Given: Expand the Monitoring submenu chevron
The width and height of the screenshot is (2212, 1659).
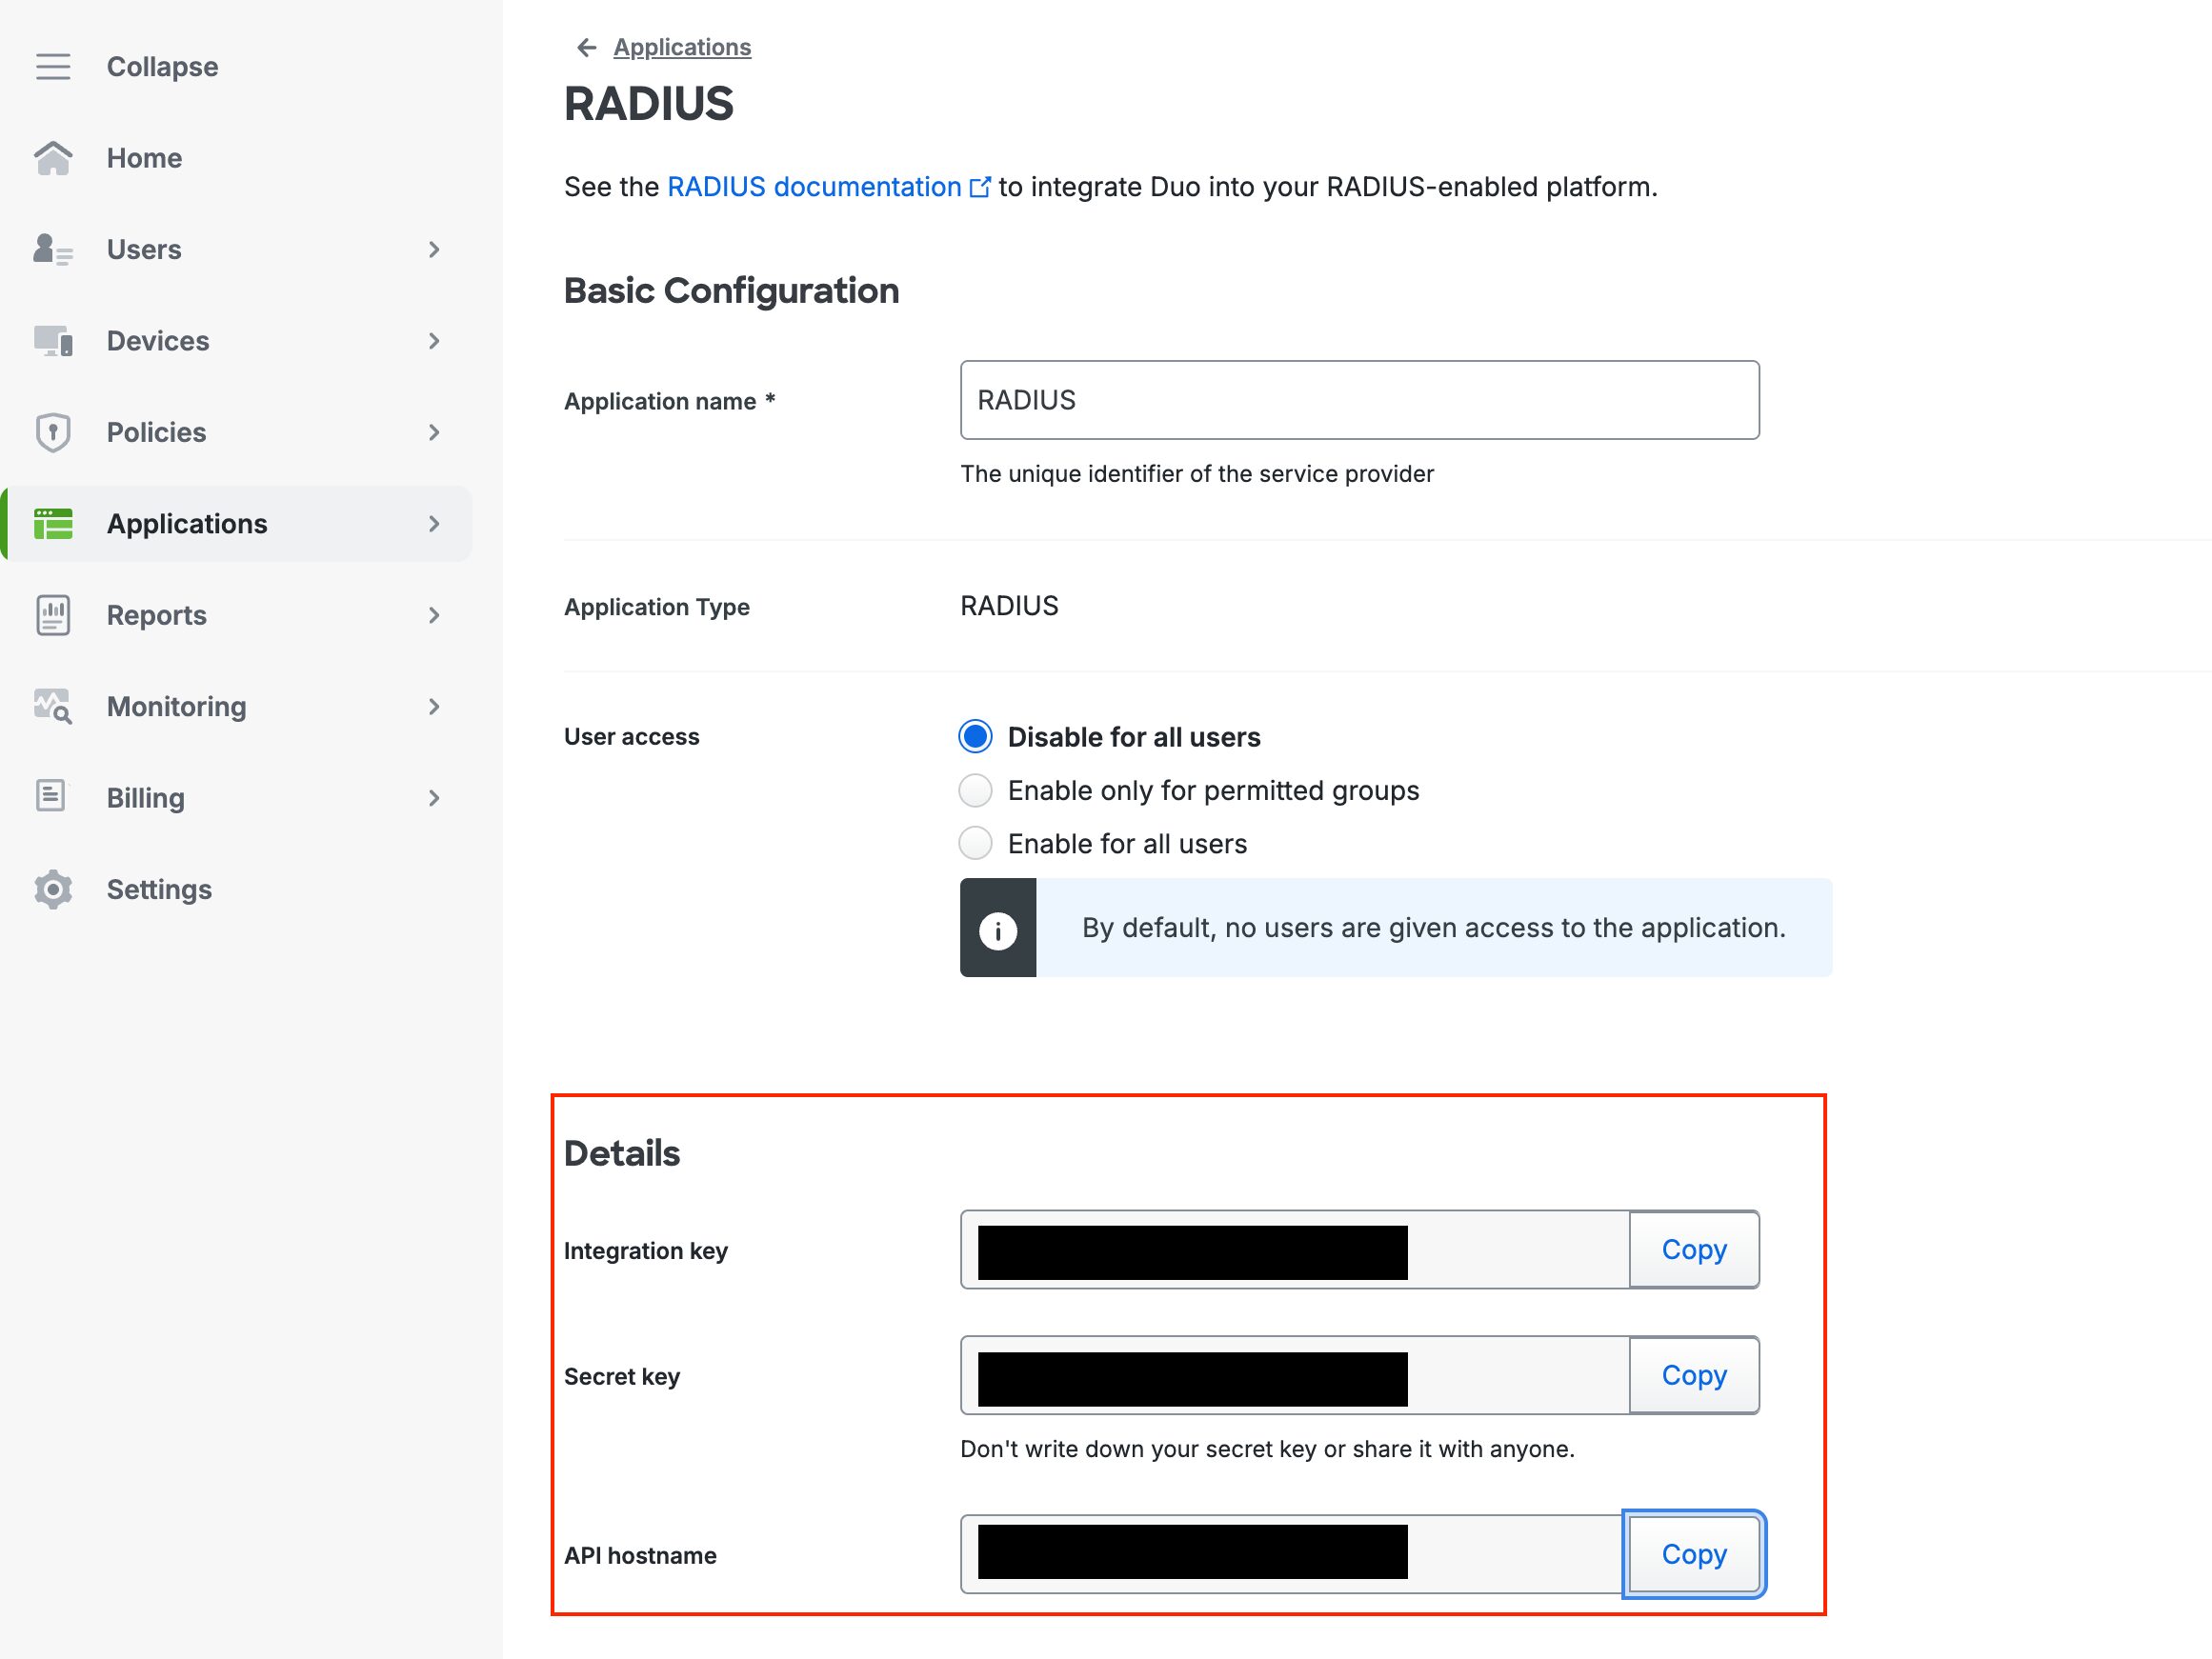Looking at the screenshot, I should [x=434, y=706].
